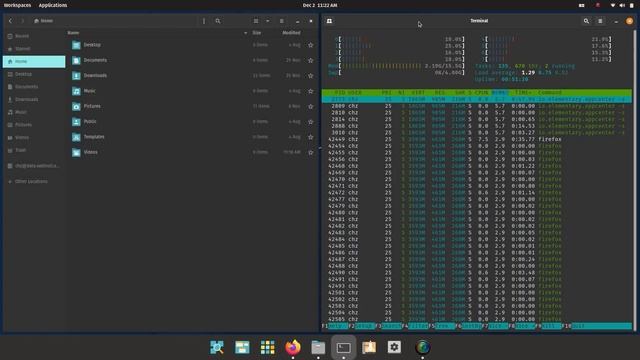Image resolution: width=640 pixels, height=360 pixels.
Task: Star the Music folder
Action: [311, 91]
